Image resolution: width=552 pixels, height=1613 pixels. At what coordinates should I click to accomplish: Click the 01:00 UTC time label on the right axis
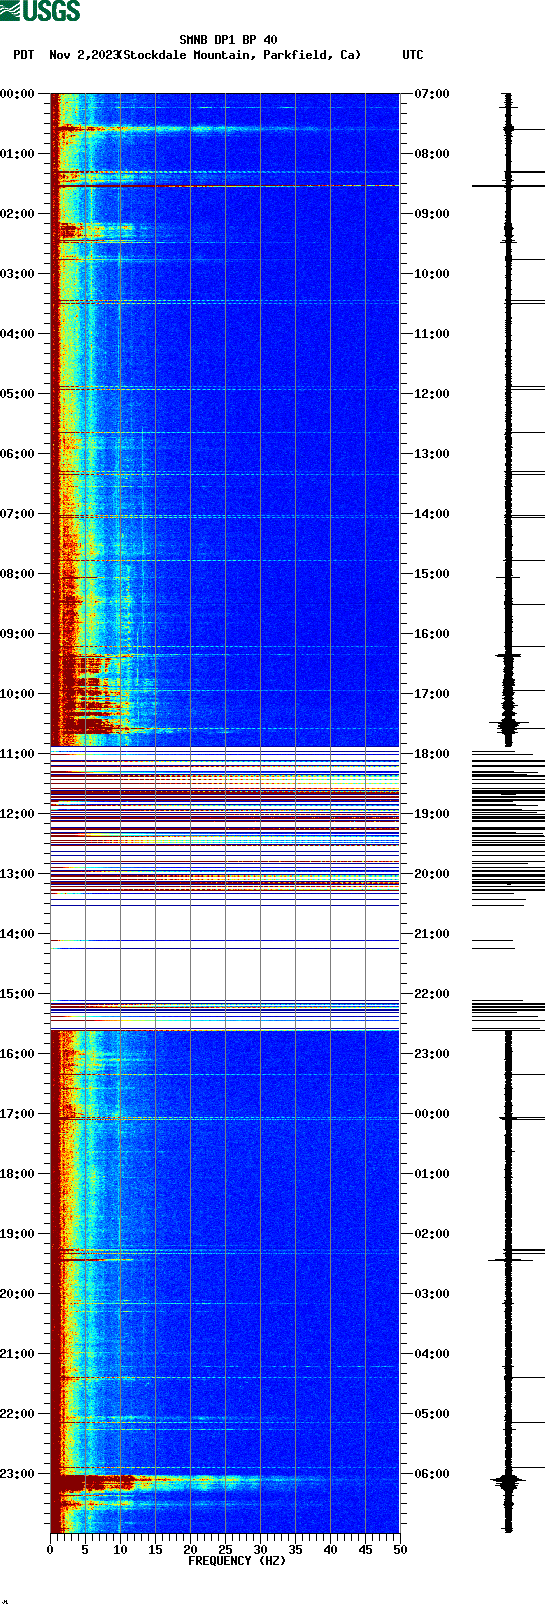click(x=431, y=1174)
